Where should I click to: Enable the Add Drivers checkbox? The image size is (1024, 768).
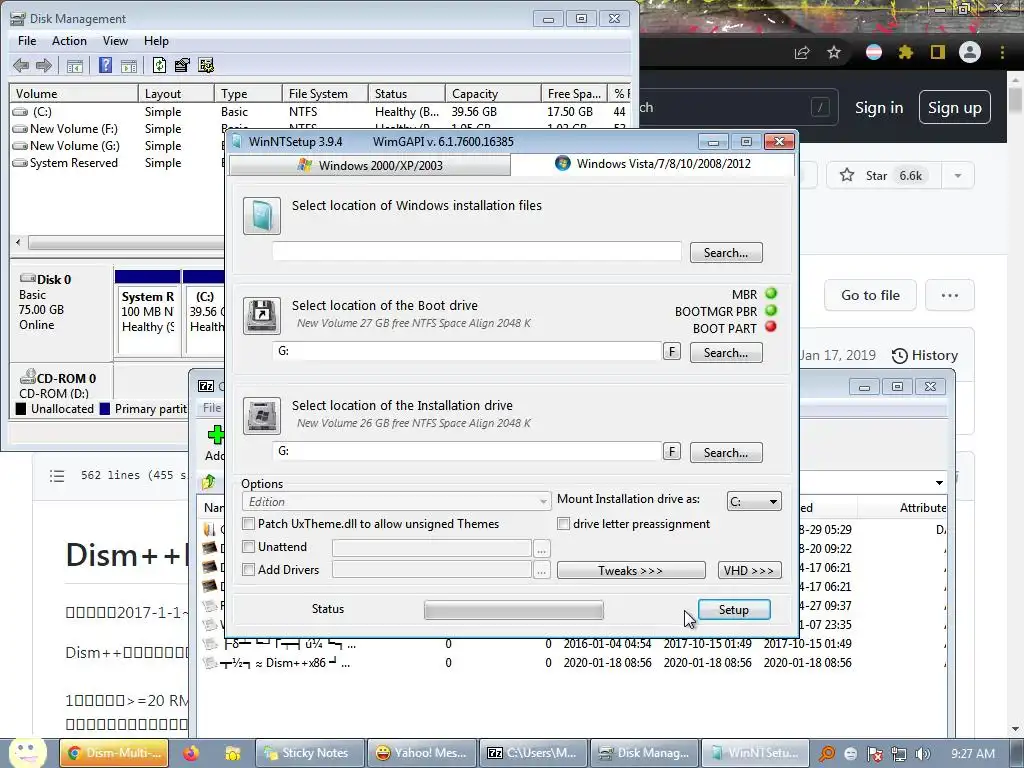[x=248, y=569]
